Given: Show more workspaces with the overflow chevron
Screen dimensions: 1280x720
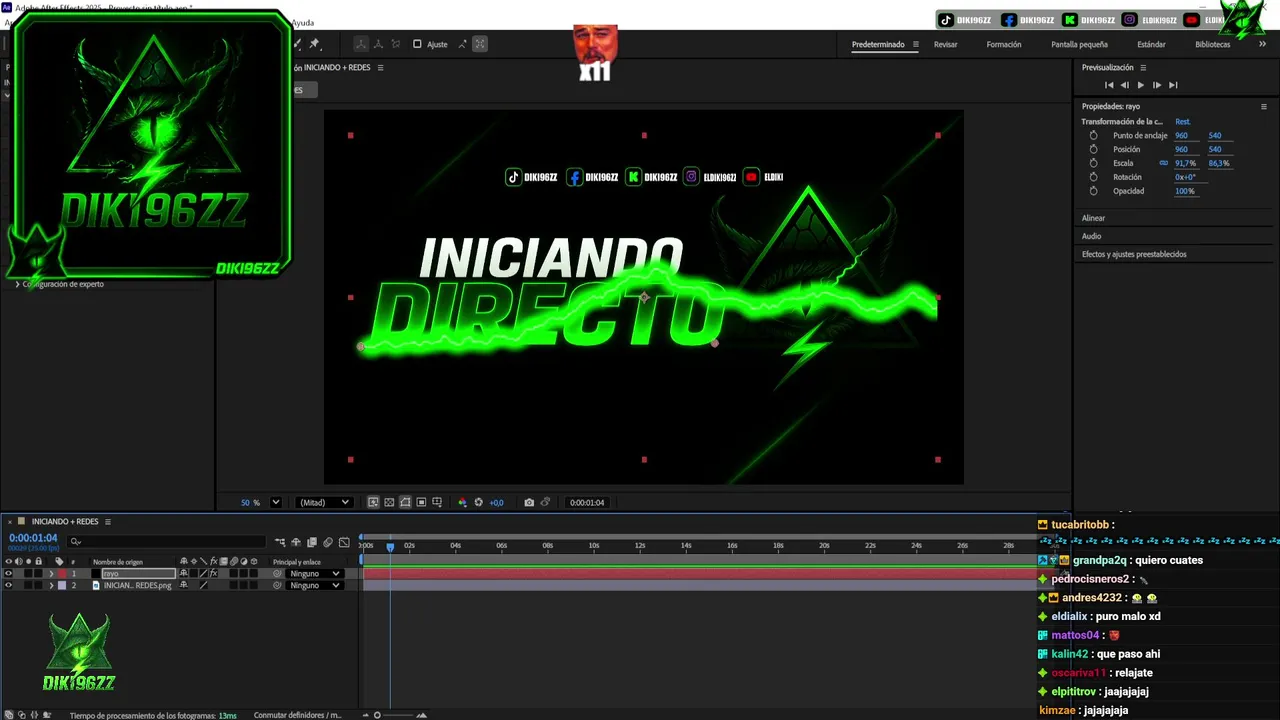Looking at the screenshot, I should (1263, 44).
